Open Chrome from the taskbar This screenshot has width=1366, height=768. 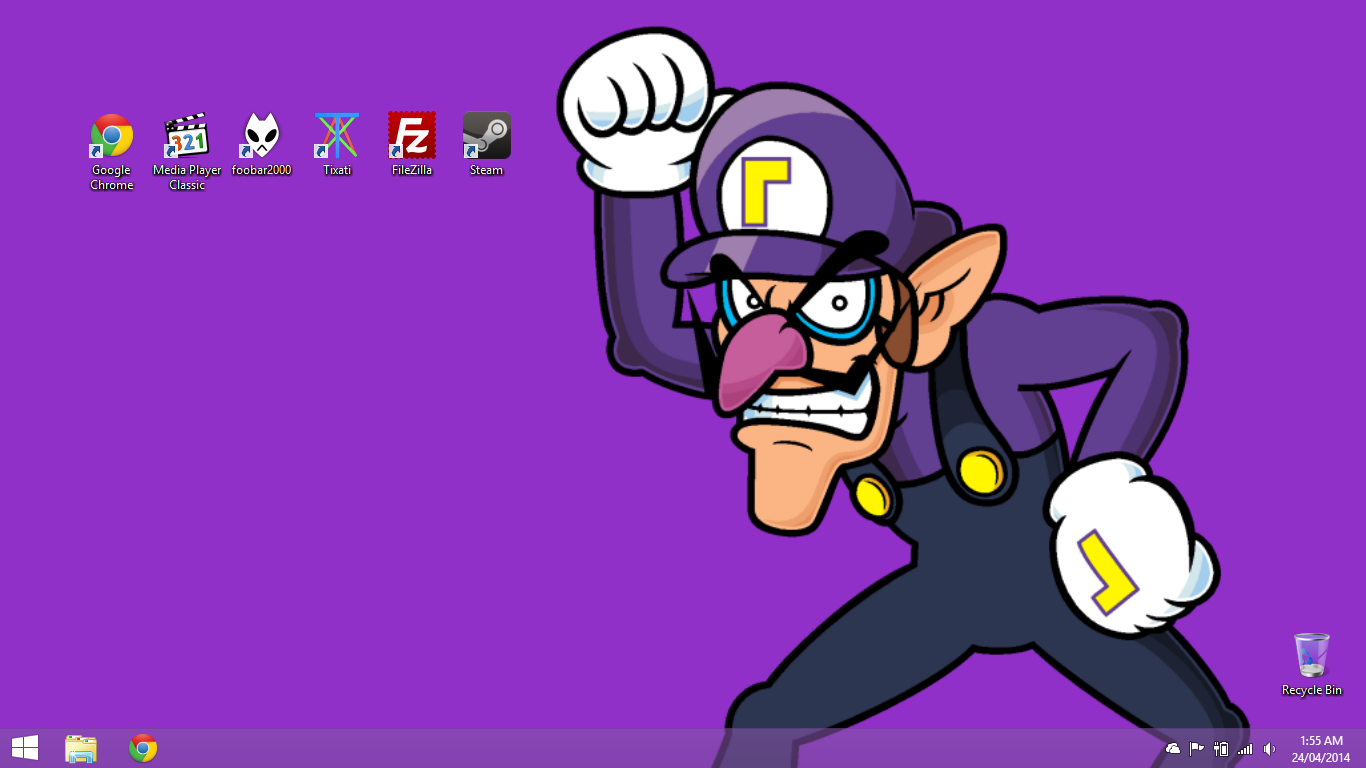click(143, 748)
